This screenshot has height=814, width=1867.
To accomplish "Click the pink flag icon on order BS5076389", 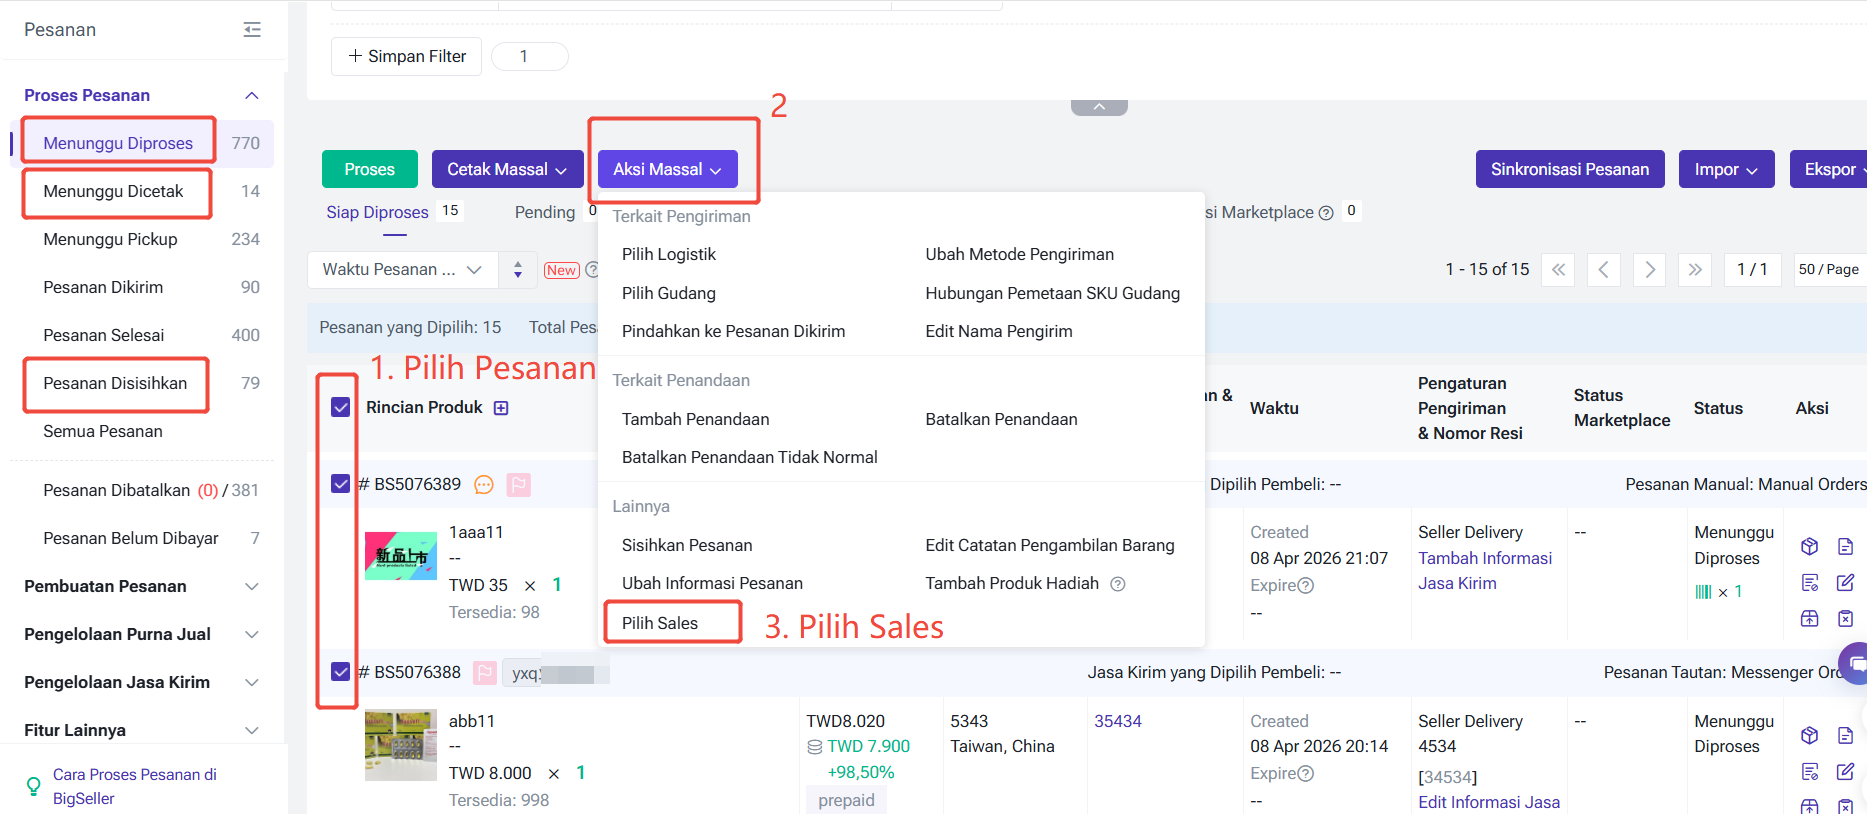I will pyautogui.click(x=518, y=485).
